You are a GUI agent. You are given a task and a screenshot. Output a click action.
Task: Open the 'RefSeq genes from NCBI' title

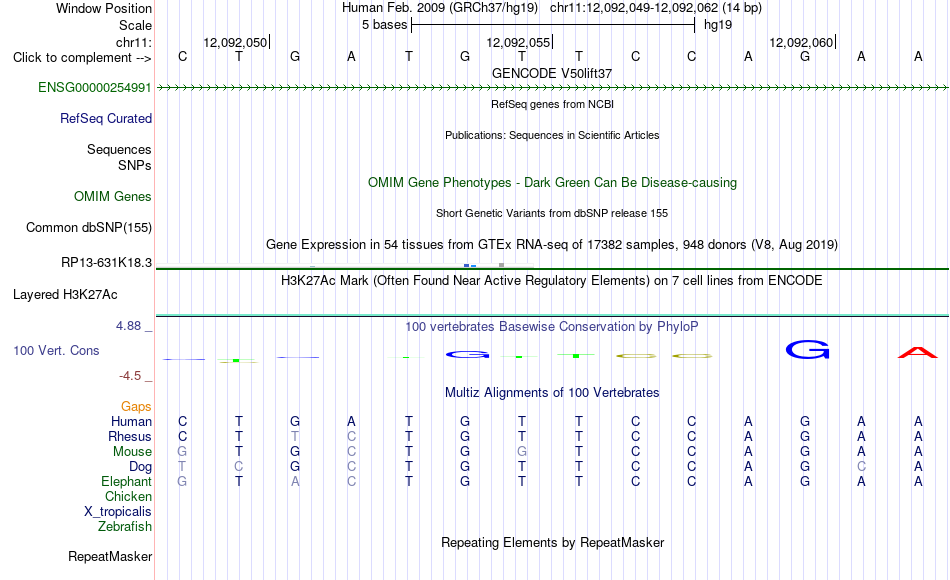[x=553, y=104]
